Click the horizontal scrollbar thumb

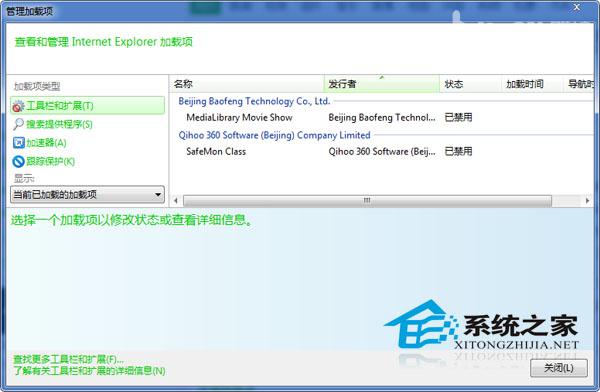367,201
